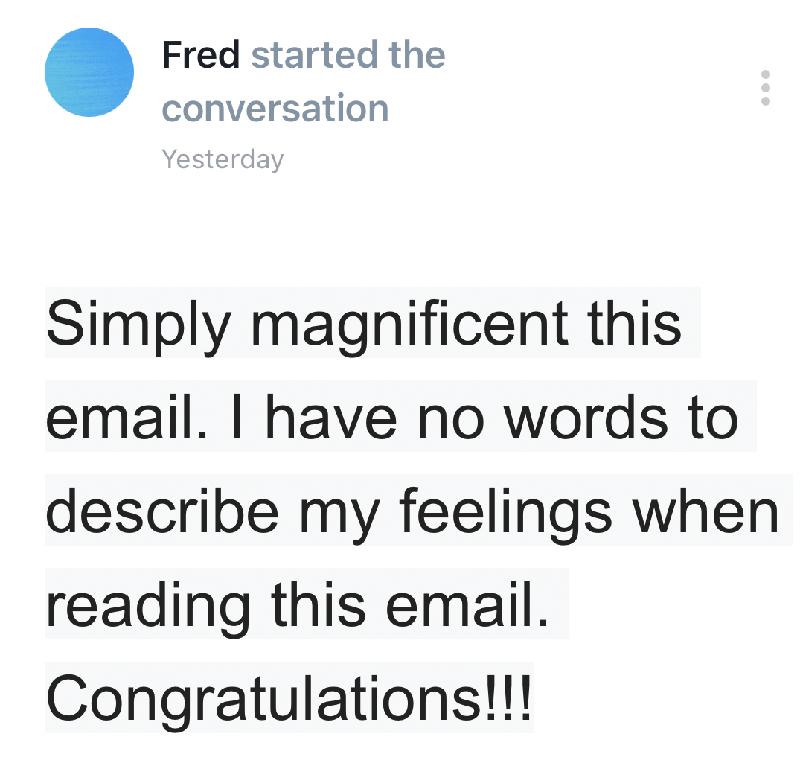Screen dimensions: 800x760
Task: Click 'Congratulations!!!' at the message end
Action: click(x=289, y=701)
